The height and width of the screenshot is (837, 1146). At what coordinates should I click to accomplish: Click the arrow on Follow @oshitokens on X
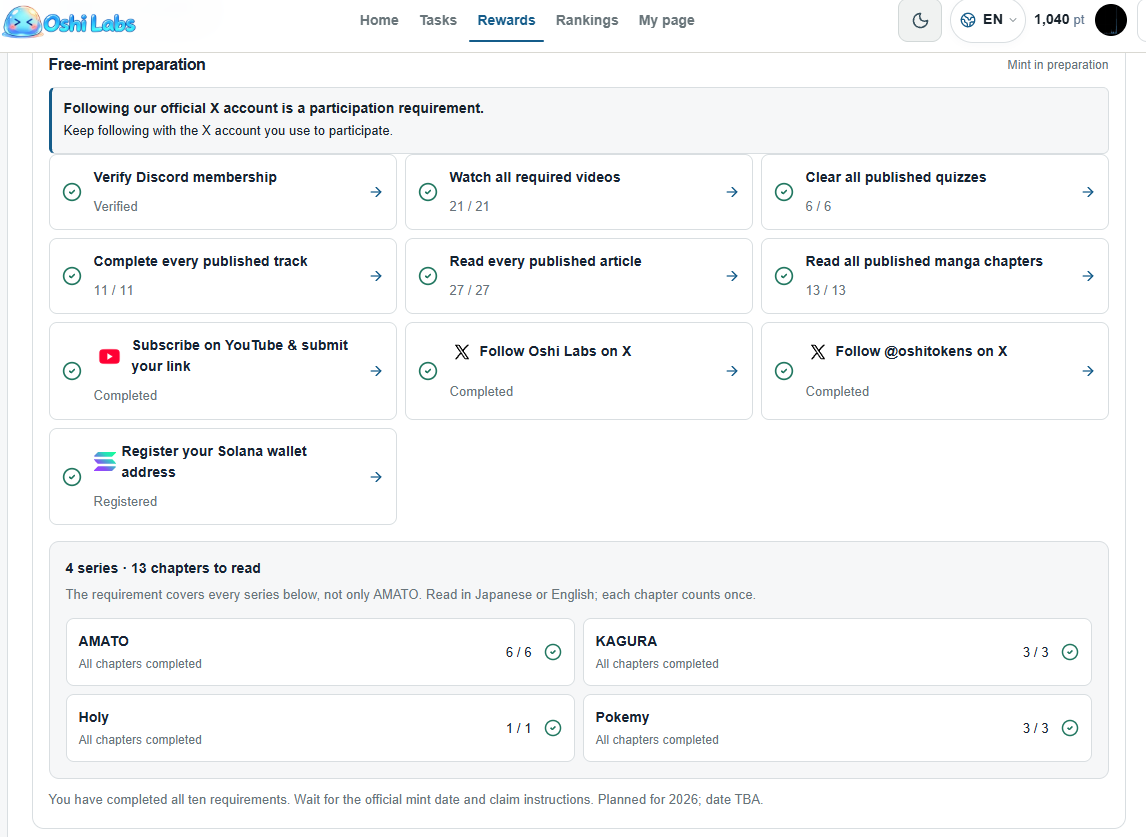pyautogui.click(x=1088, y=371)
